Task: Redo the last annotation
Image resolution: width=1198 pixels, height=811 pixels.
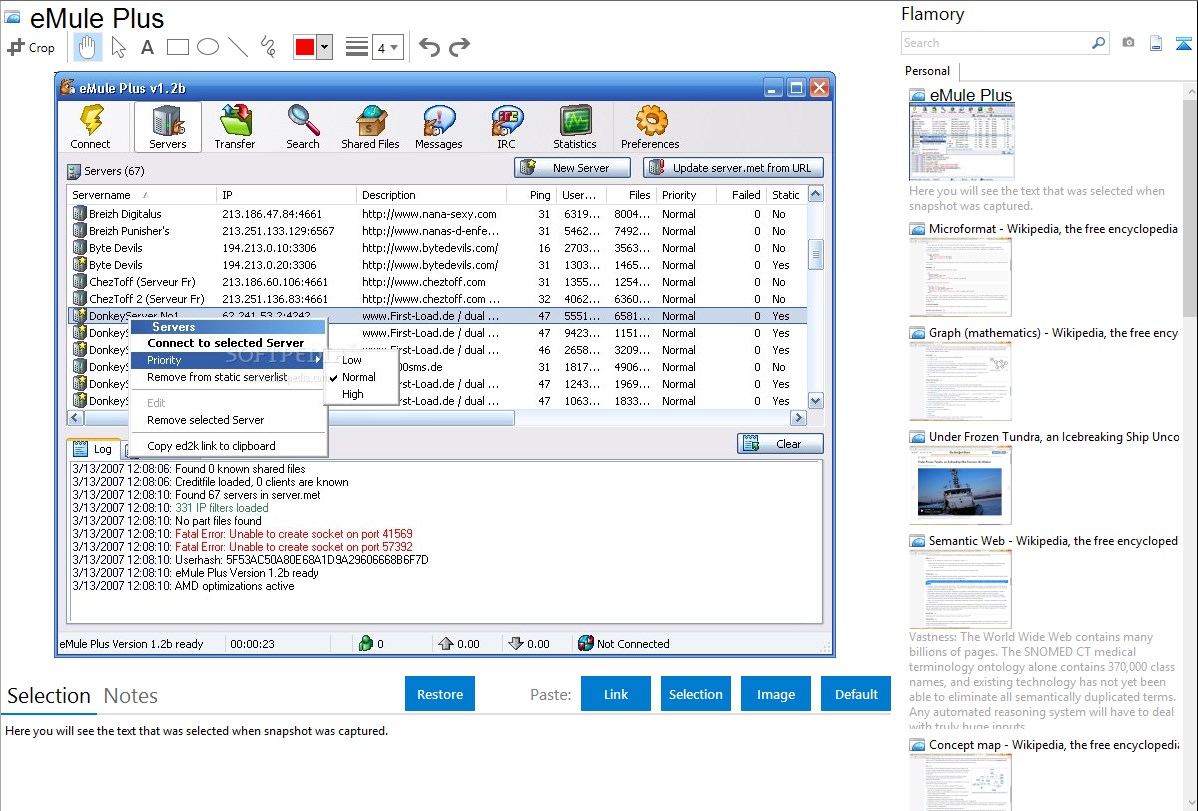Action: (x=459, y=47)
